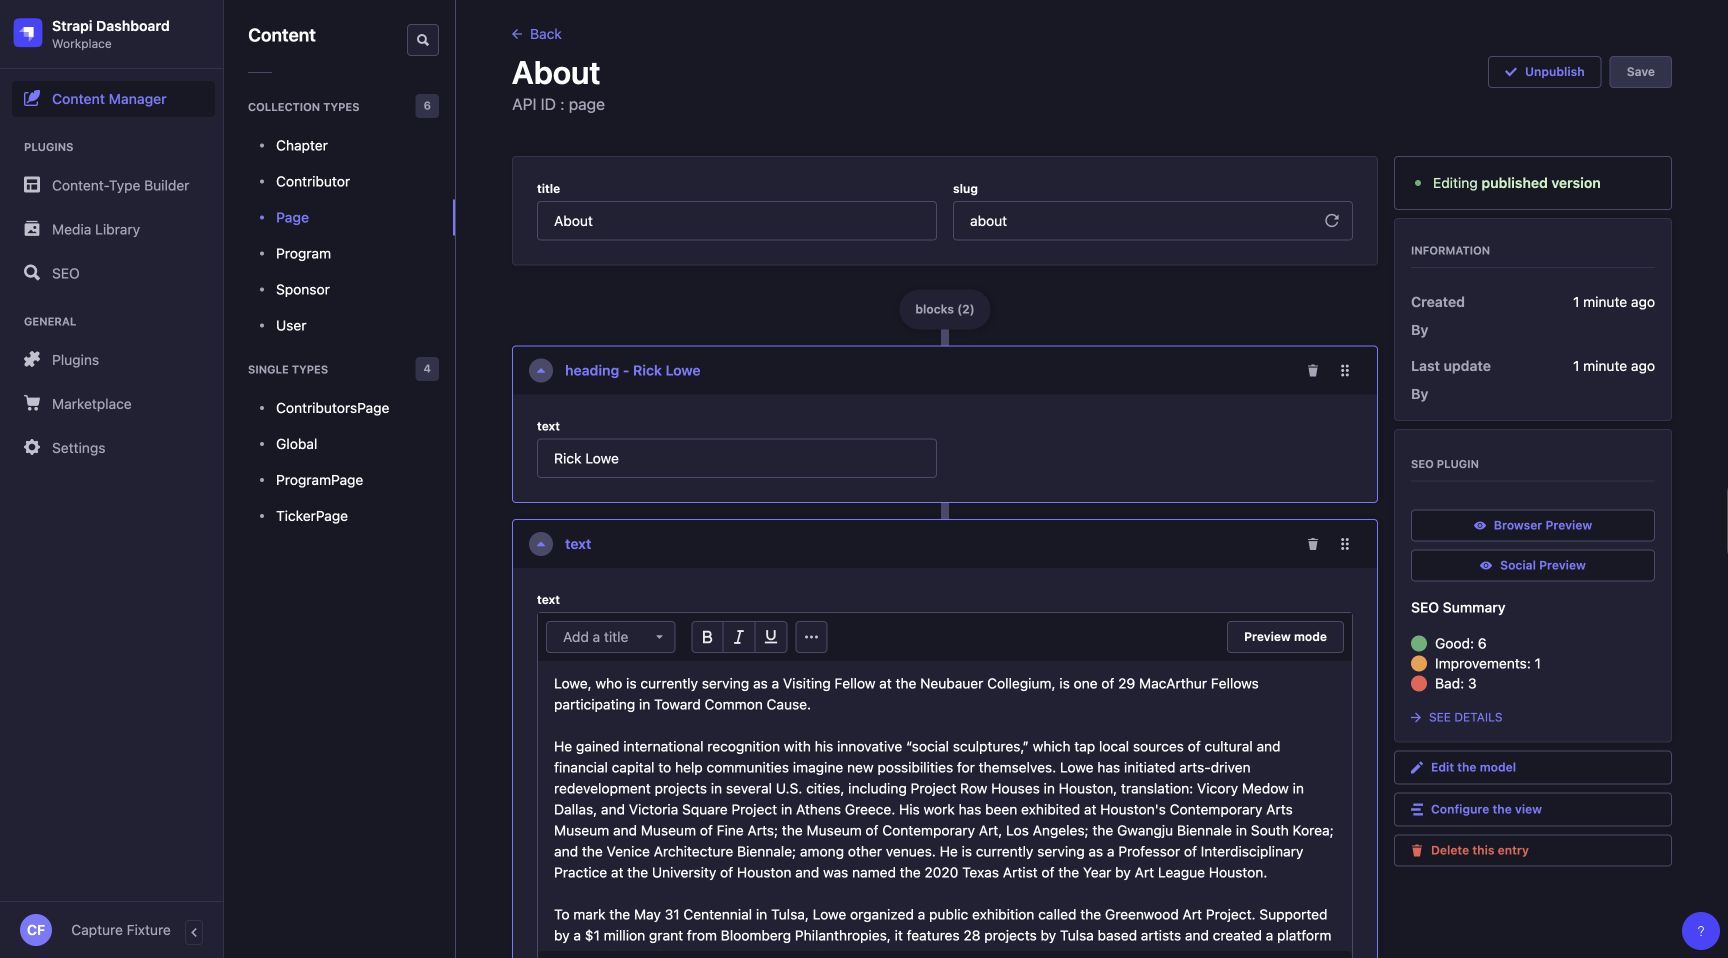Open Plugins page
Viewport: 1728px width, 958px height.
75,359
